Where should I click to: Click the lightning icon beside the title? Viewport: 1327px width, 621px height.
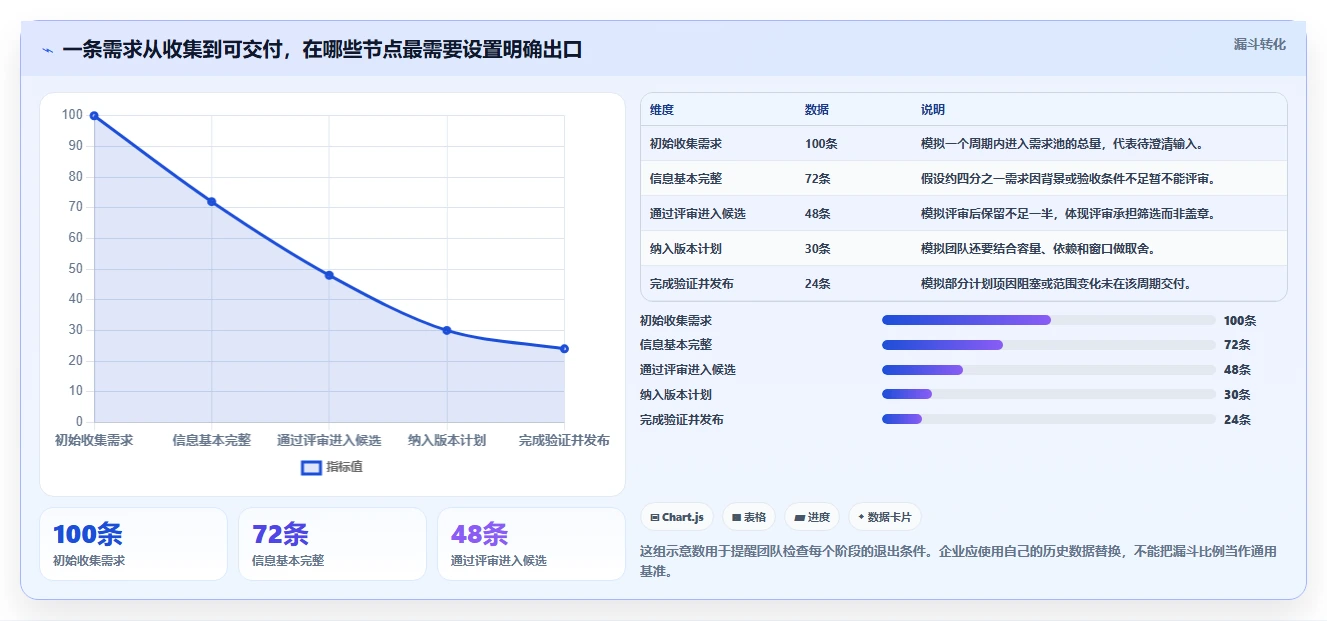47,50
